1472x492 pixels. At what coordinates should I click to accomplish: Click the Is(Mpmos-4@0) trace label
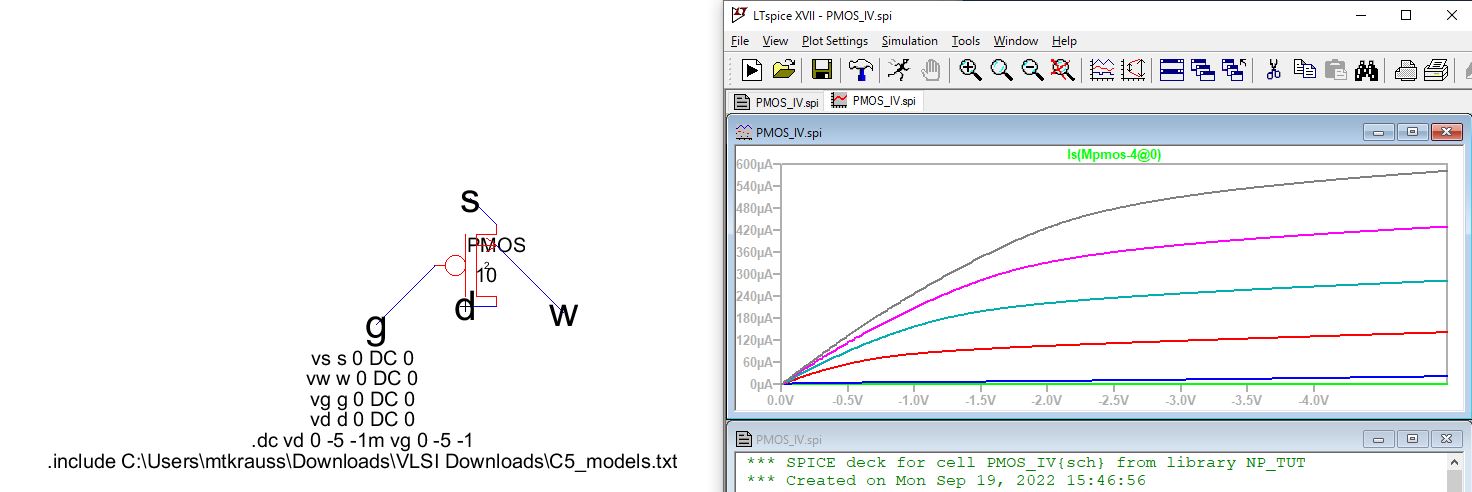(x=1112, y=155)
